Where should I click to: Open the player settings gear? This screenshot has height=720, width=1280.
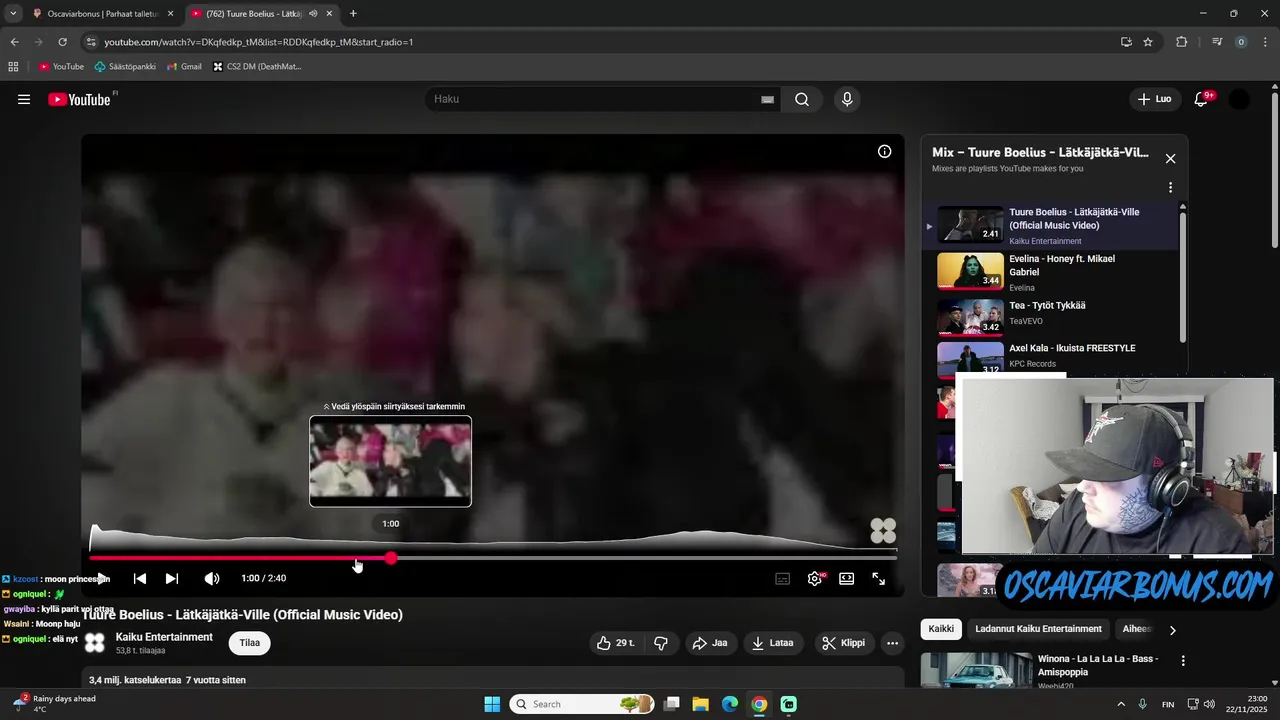click(x=815, y=578)
